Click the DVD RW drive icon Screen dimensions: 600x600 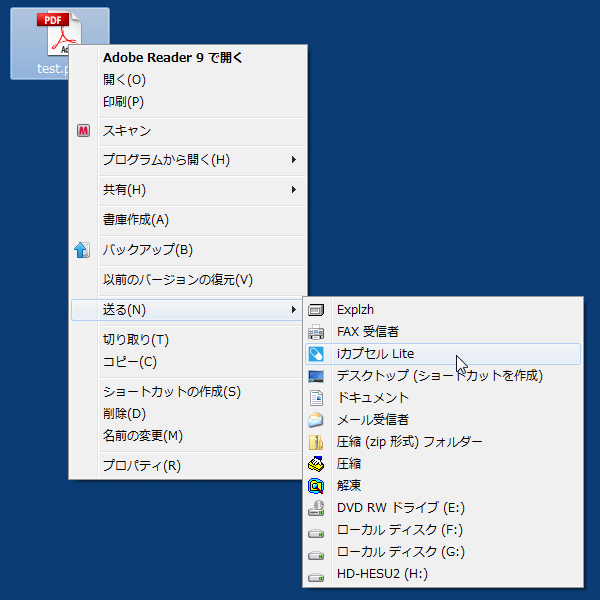(316, 508)
